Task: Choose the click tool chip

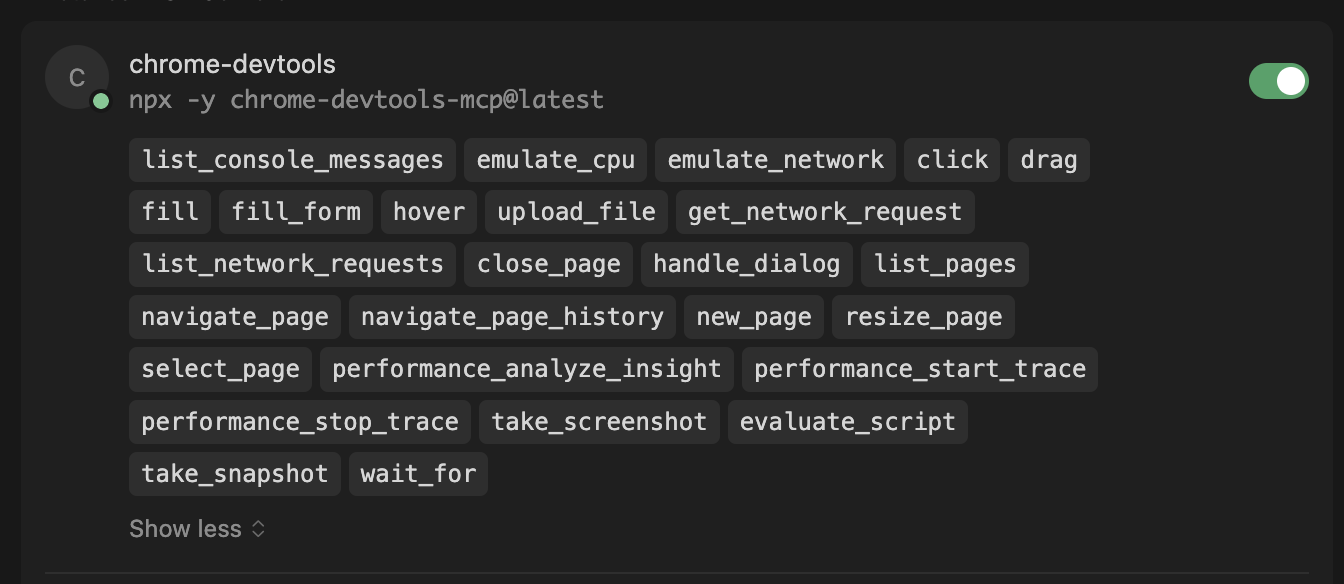Action: click(x=952, y=160)
